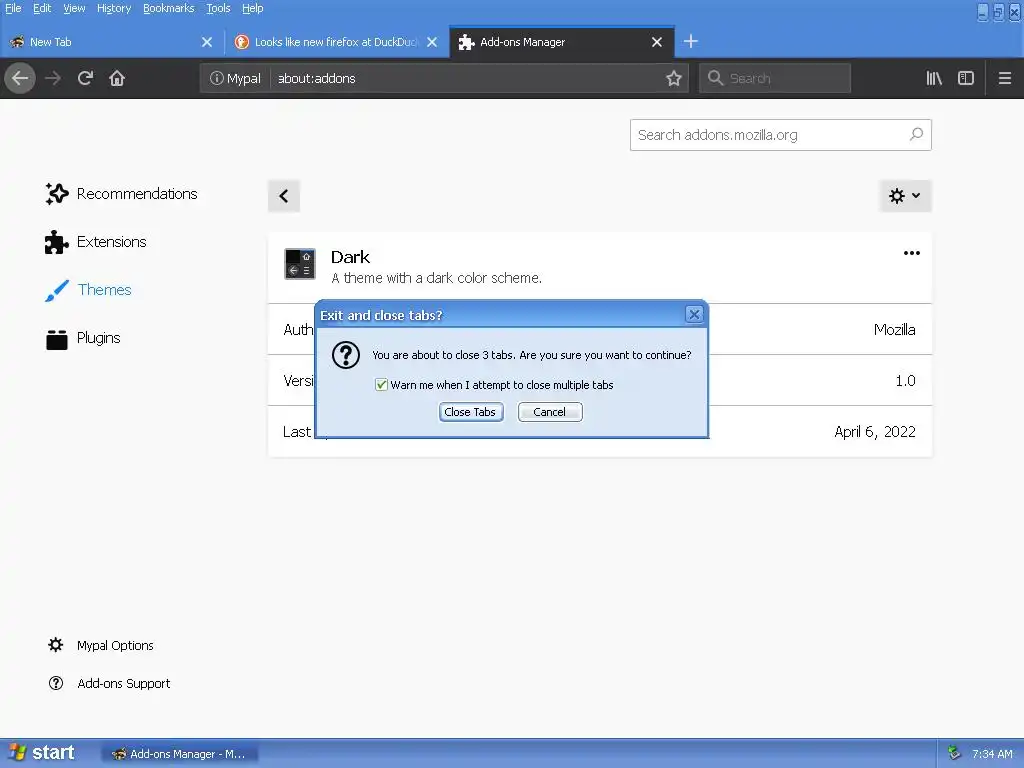1024x768 pixels.
Task: Go back with the toolbar arrow
Action: (20, 78)
